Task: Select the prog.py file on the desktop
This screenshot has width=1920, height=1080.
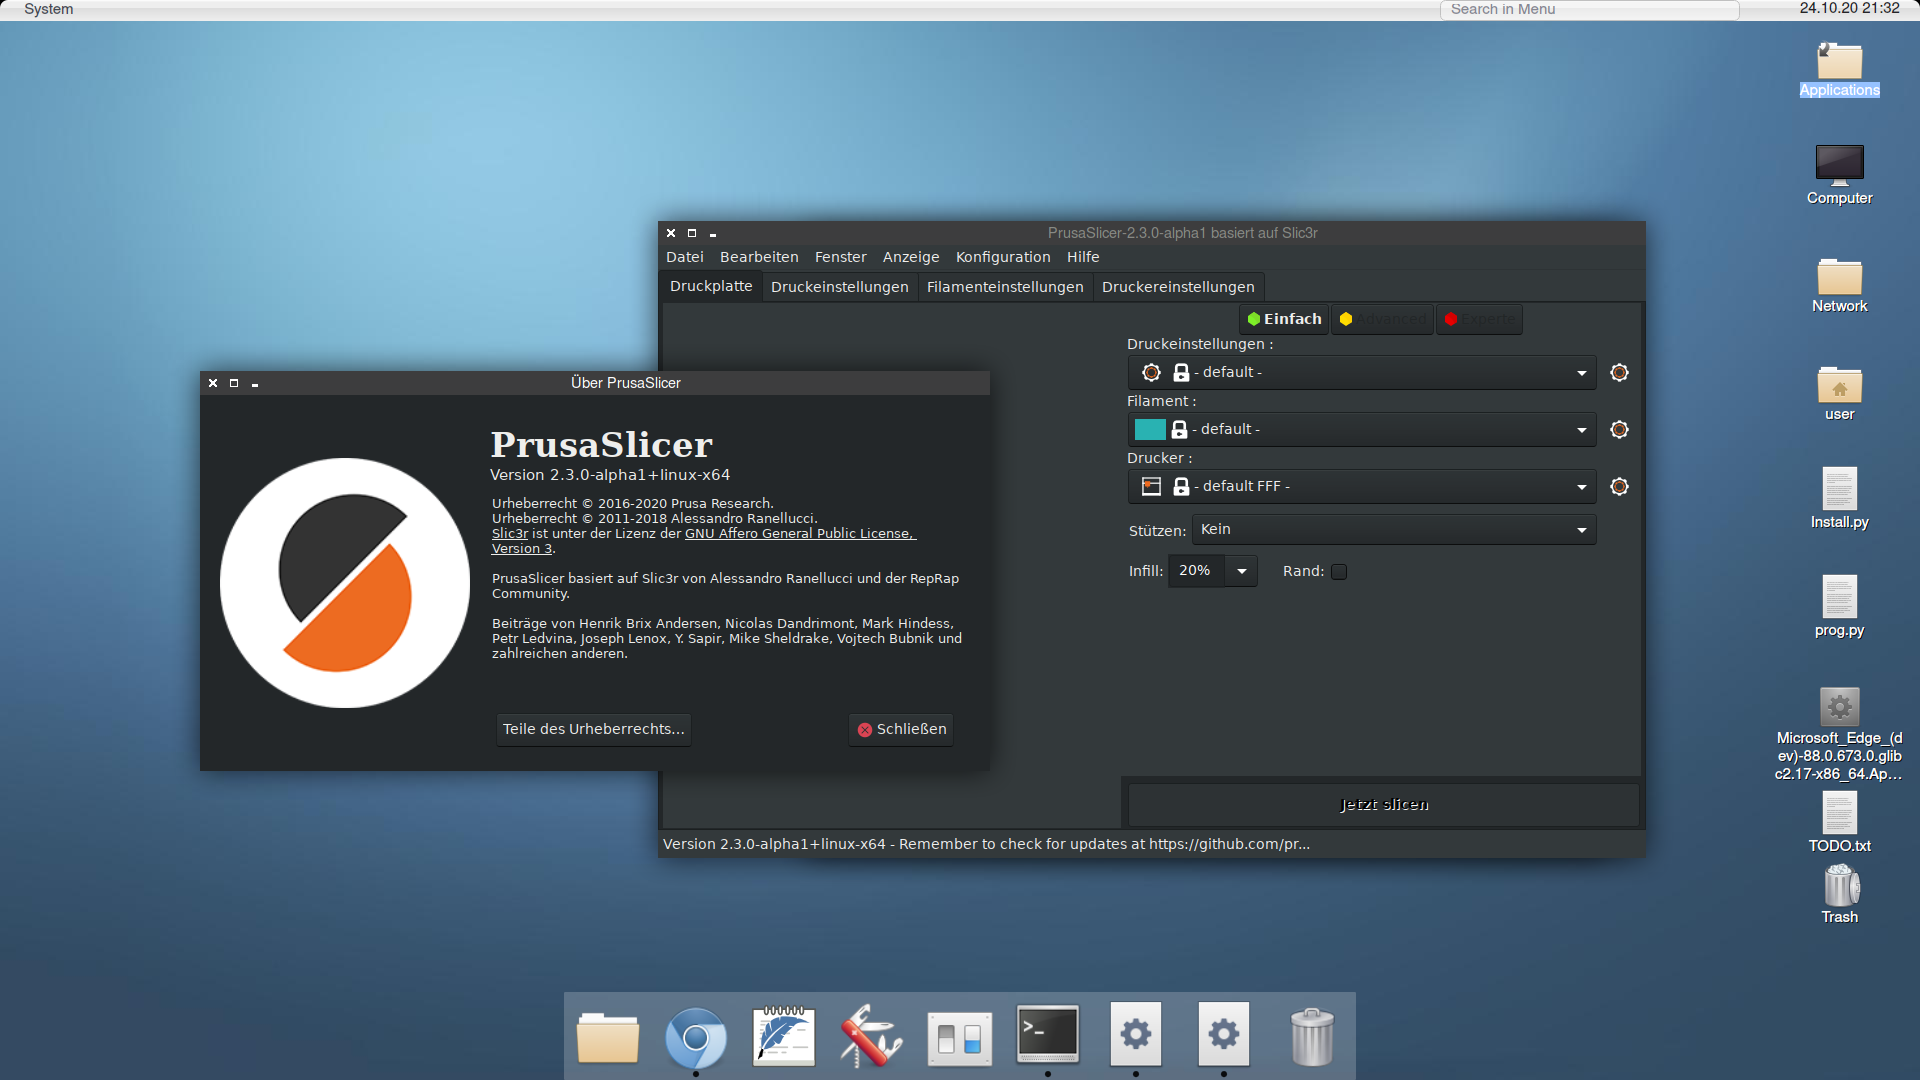Action: (1840, 606)
